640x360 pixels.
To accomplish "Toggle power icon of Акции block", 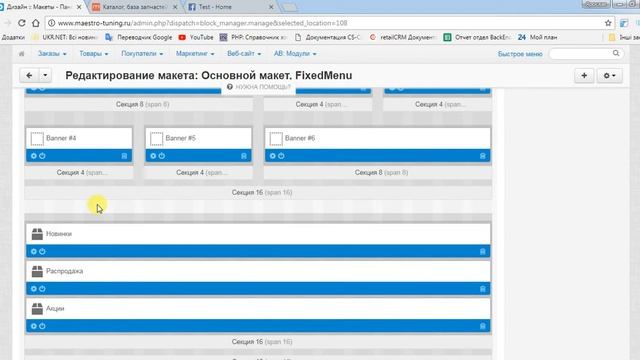I will tap(42, 326).
